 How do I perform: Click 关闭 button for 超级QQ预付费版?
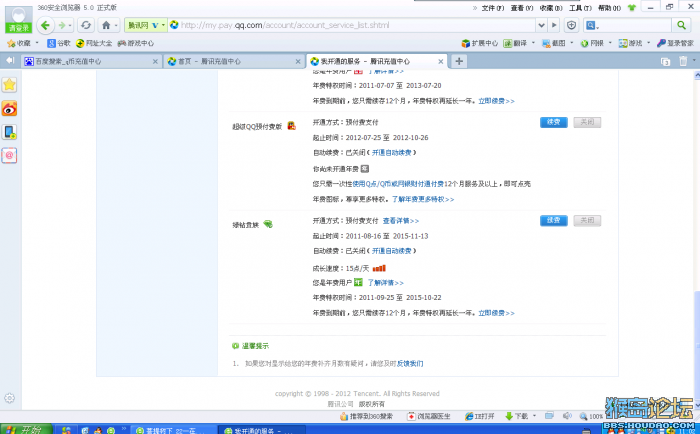[x=587, y=122]
